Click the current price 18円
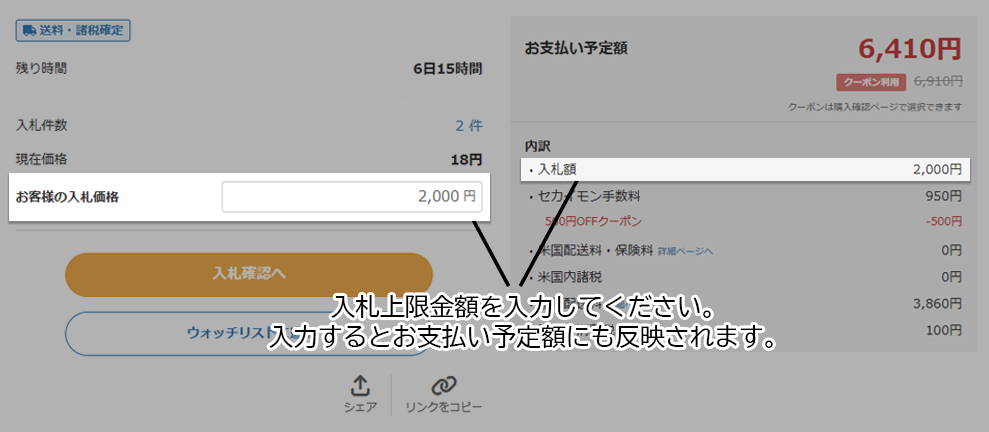 (x=467, y=160)
